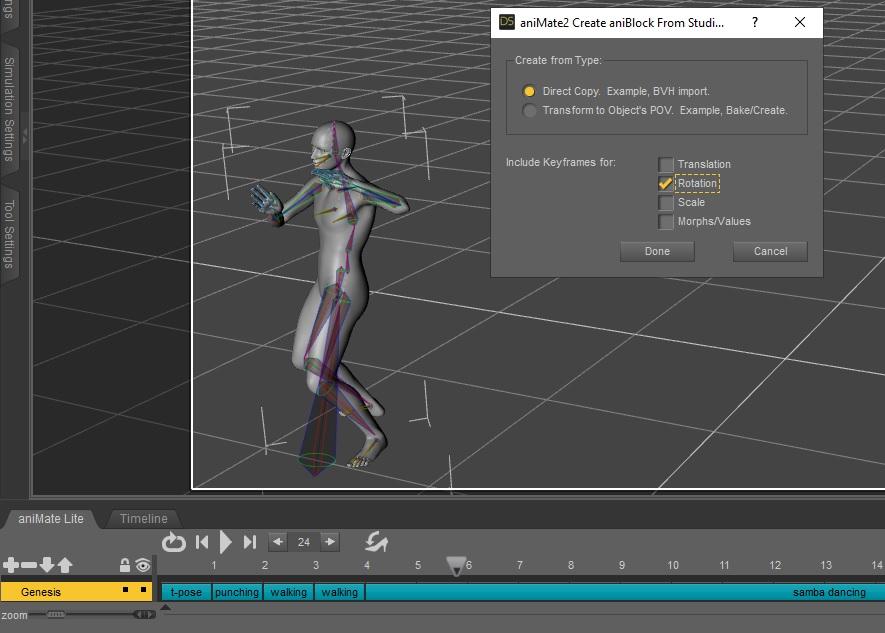Move the track up with the arrow icon

tap(65, 566)
